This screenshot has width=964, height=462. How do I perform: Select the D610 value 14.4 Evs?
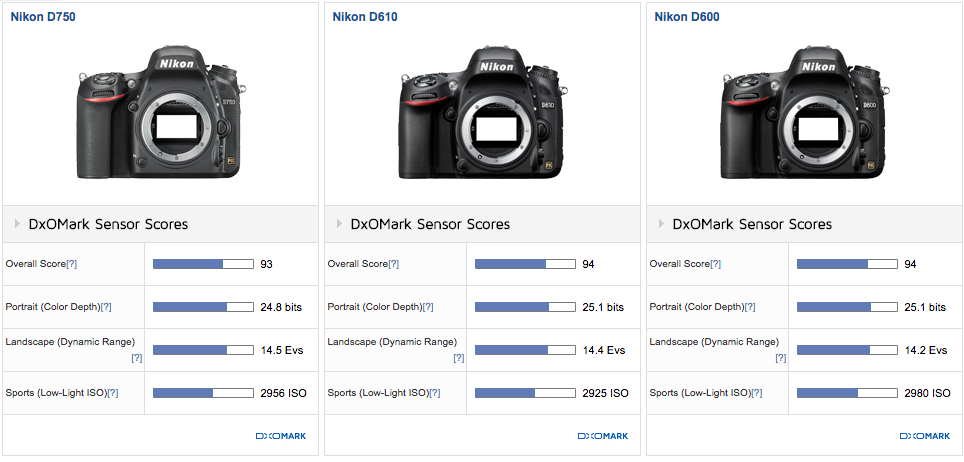click(604, 350)
